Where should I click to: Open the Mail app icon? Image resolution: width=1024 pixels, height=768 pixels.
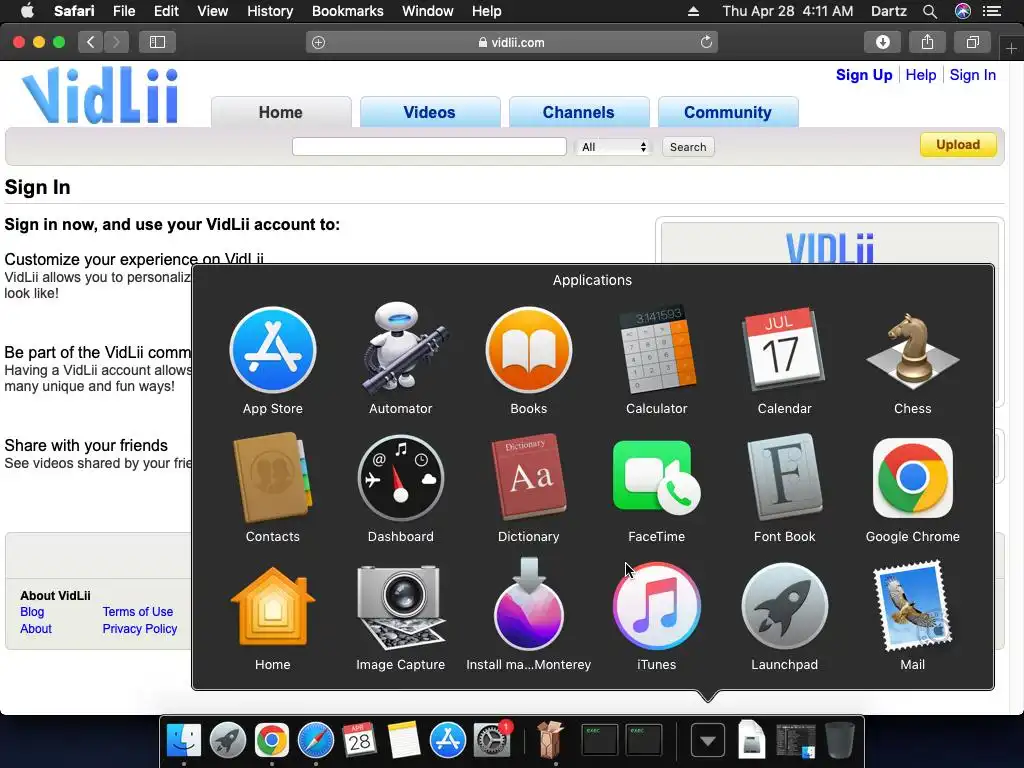point(912,606)
